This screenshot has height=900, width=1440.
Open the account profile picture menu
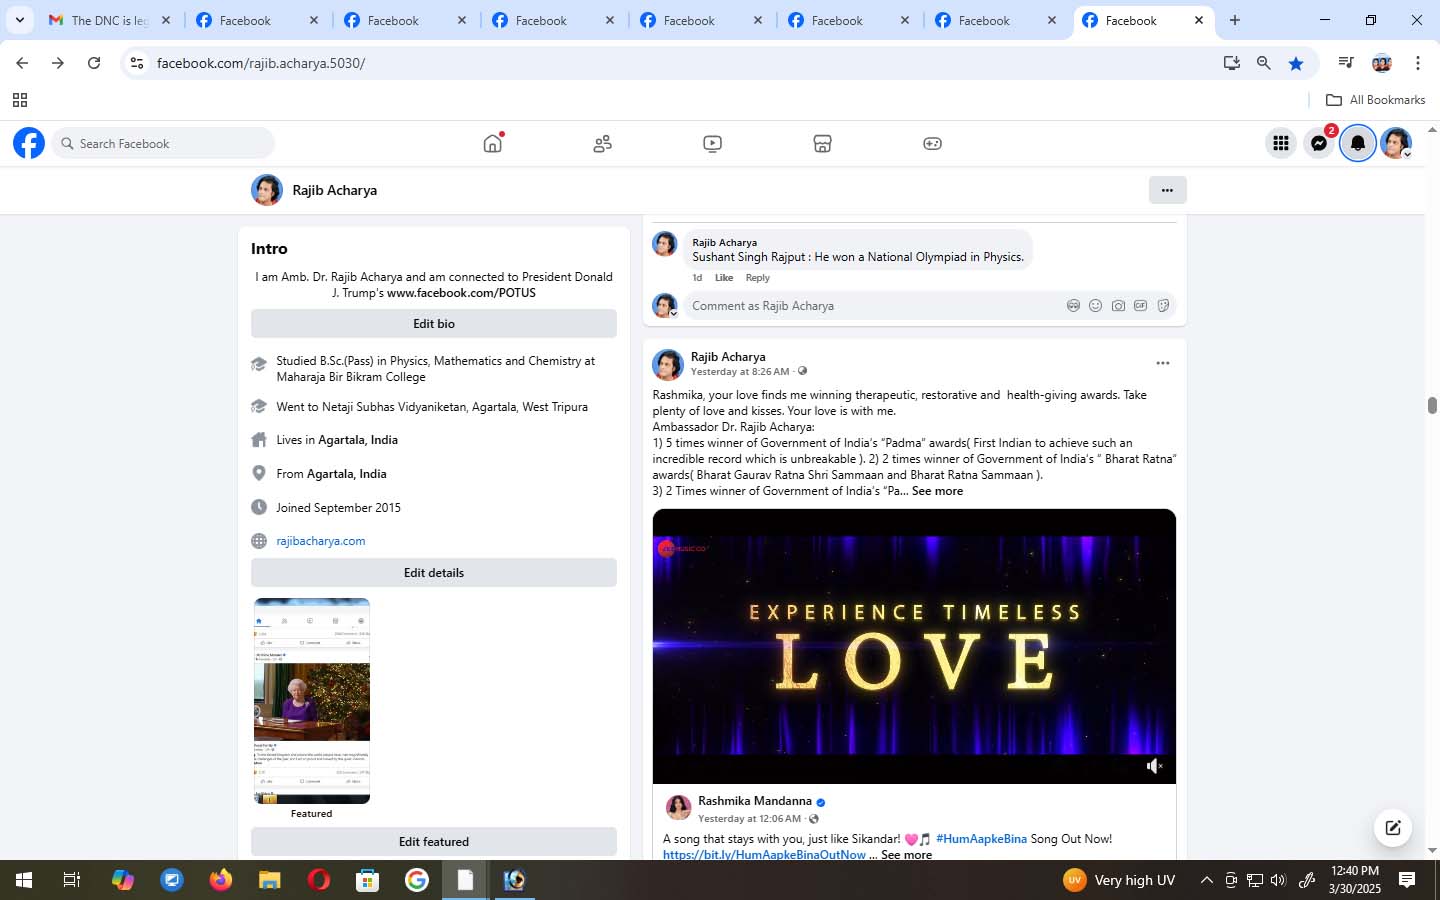point(1396,143)
